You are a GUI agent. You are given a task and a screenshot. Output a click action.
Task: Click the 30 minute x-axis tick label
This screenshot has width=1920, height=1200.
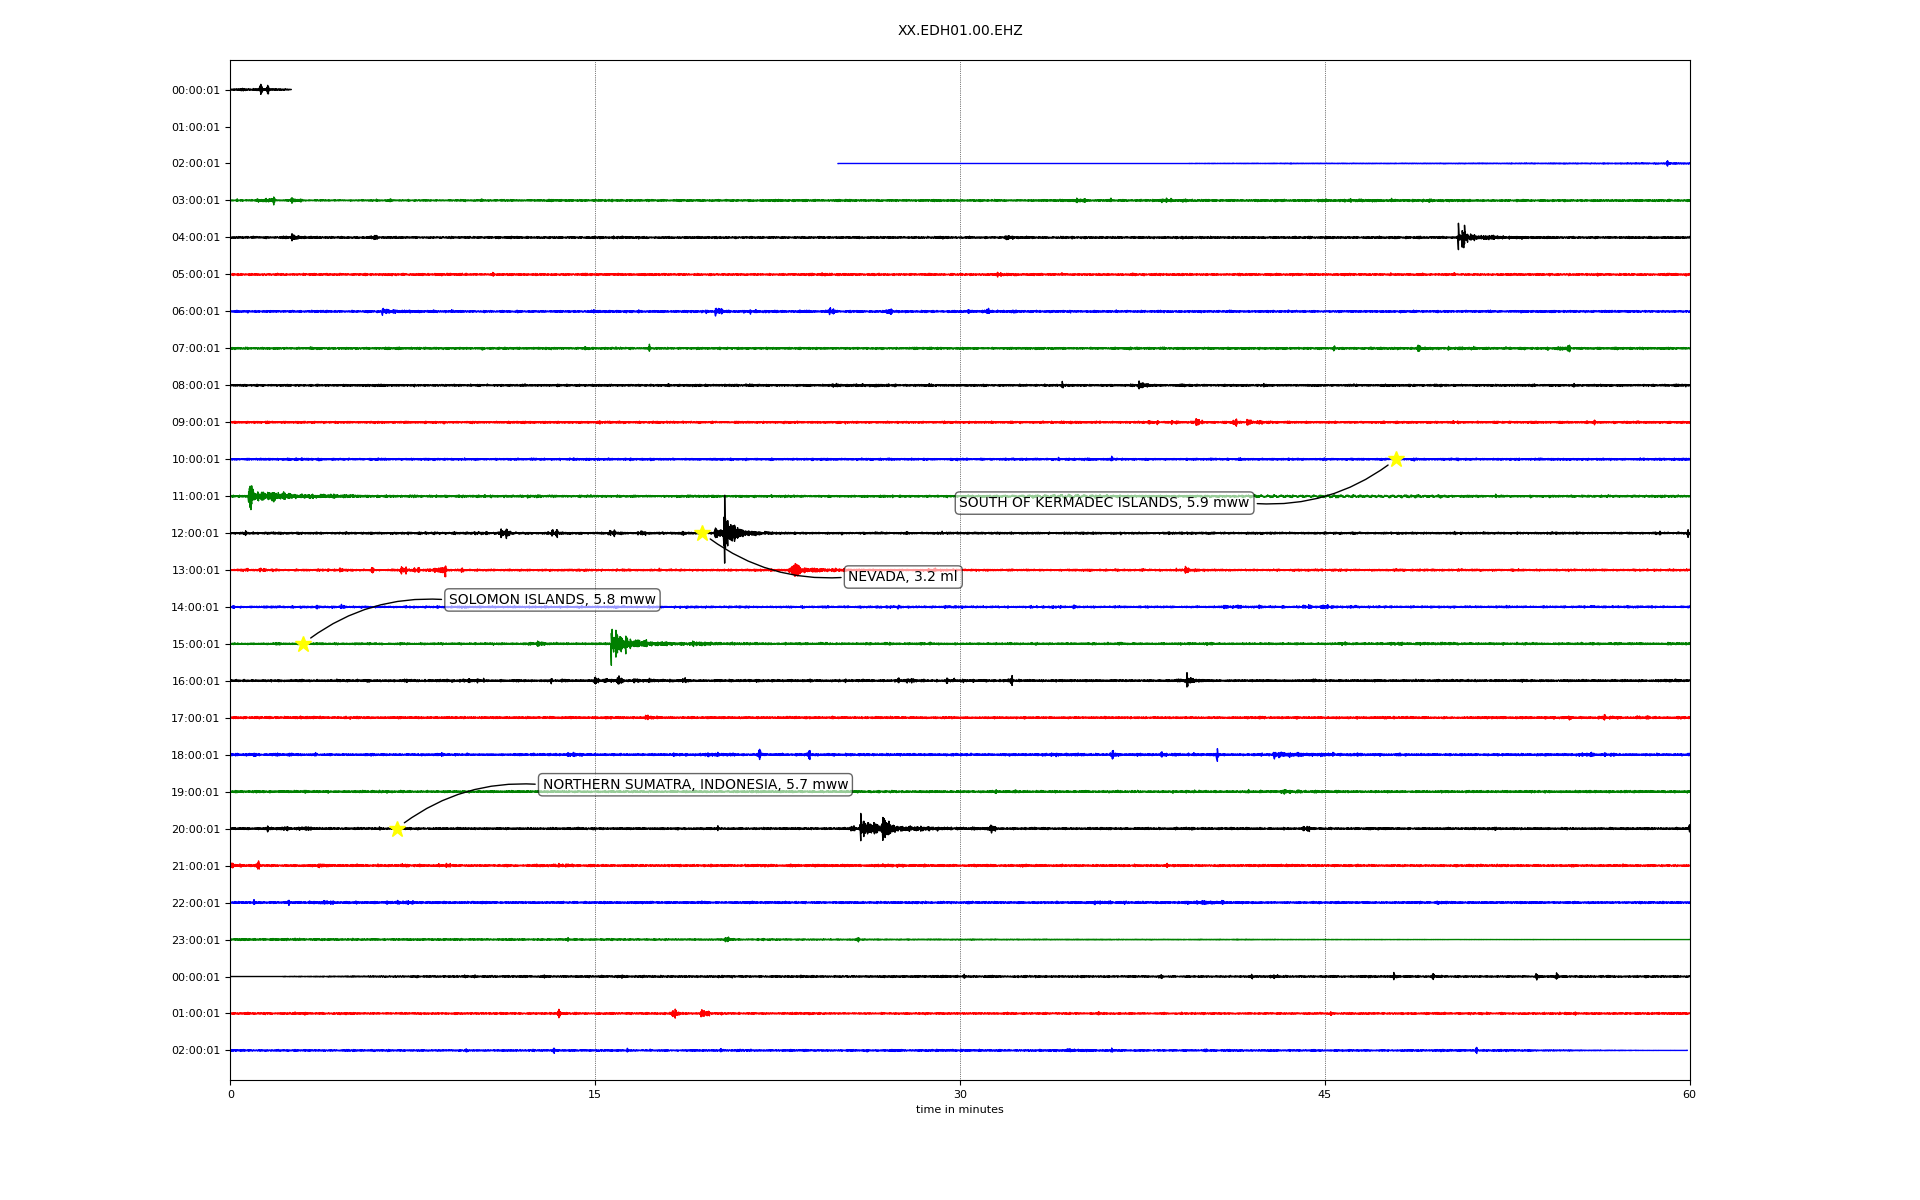pos(960,1094)
